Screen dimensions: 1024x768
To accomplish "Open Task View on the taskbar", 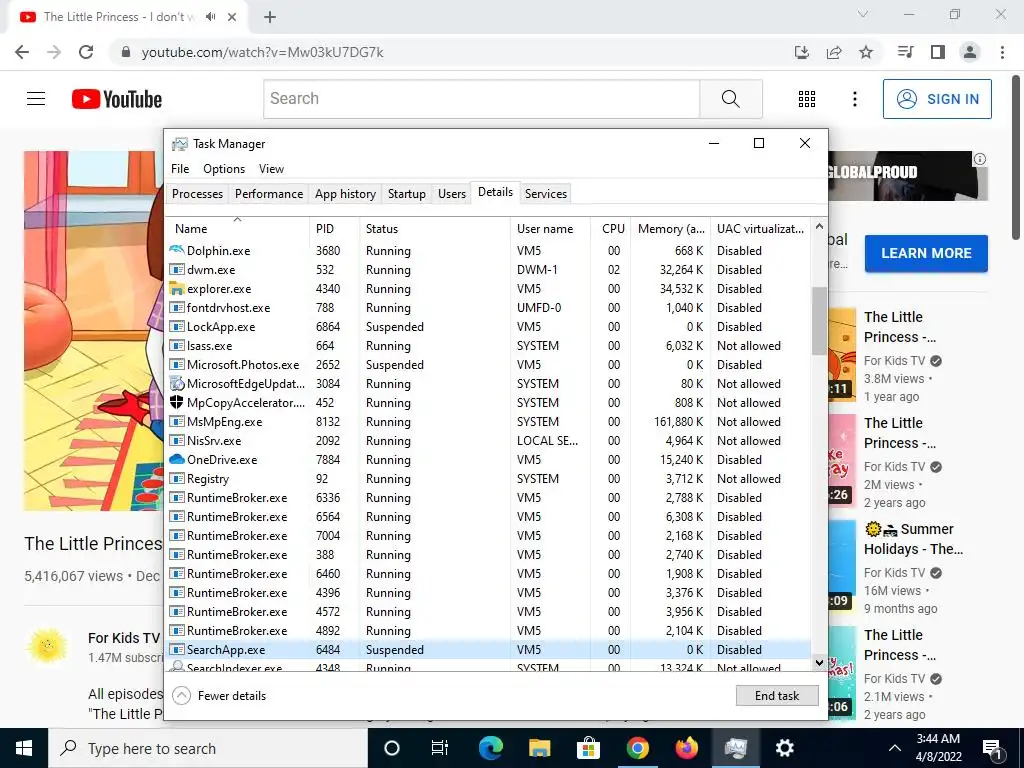I will click(x=440, y=748).
